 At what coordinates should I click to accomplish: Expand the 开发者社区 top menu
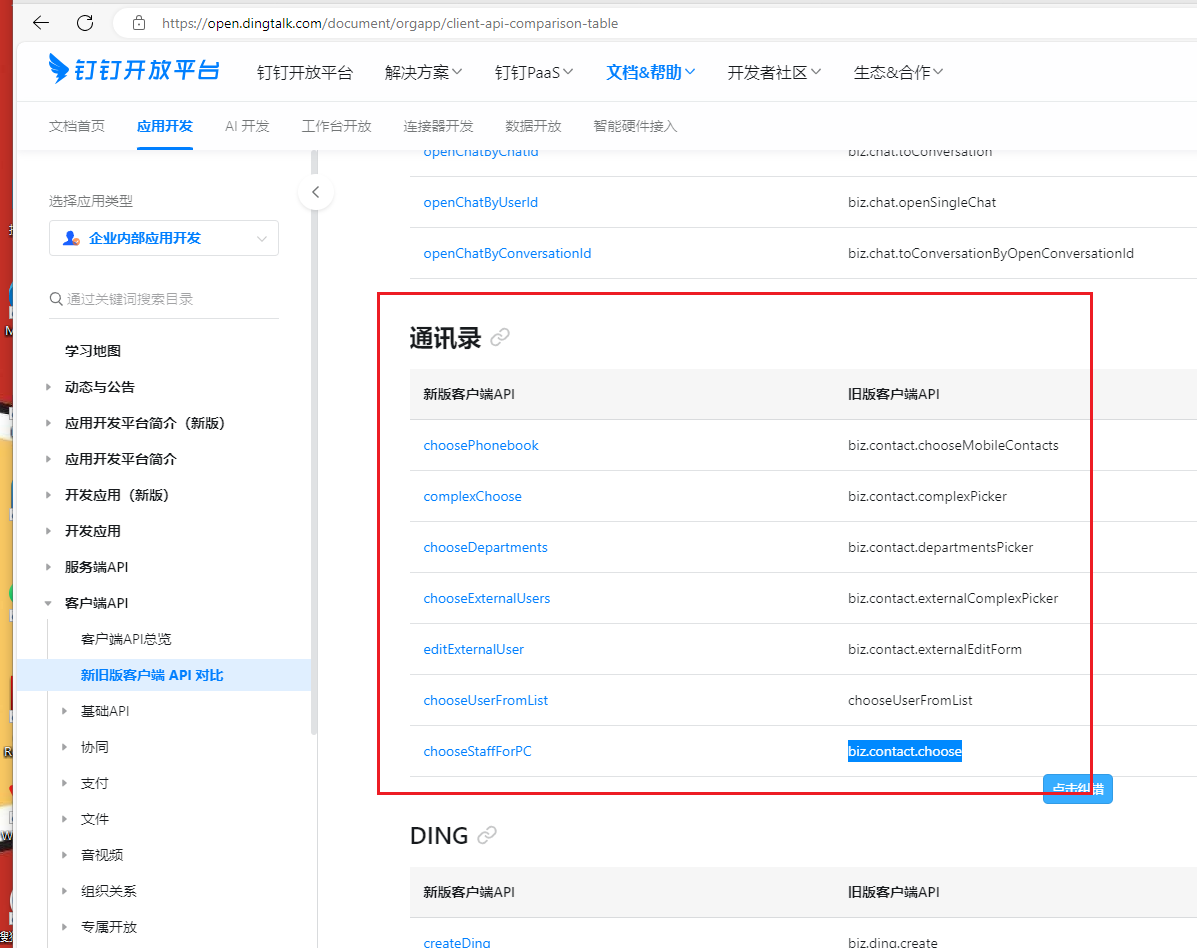point(774,72)
